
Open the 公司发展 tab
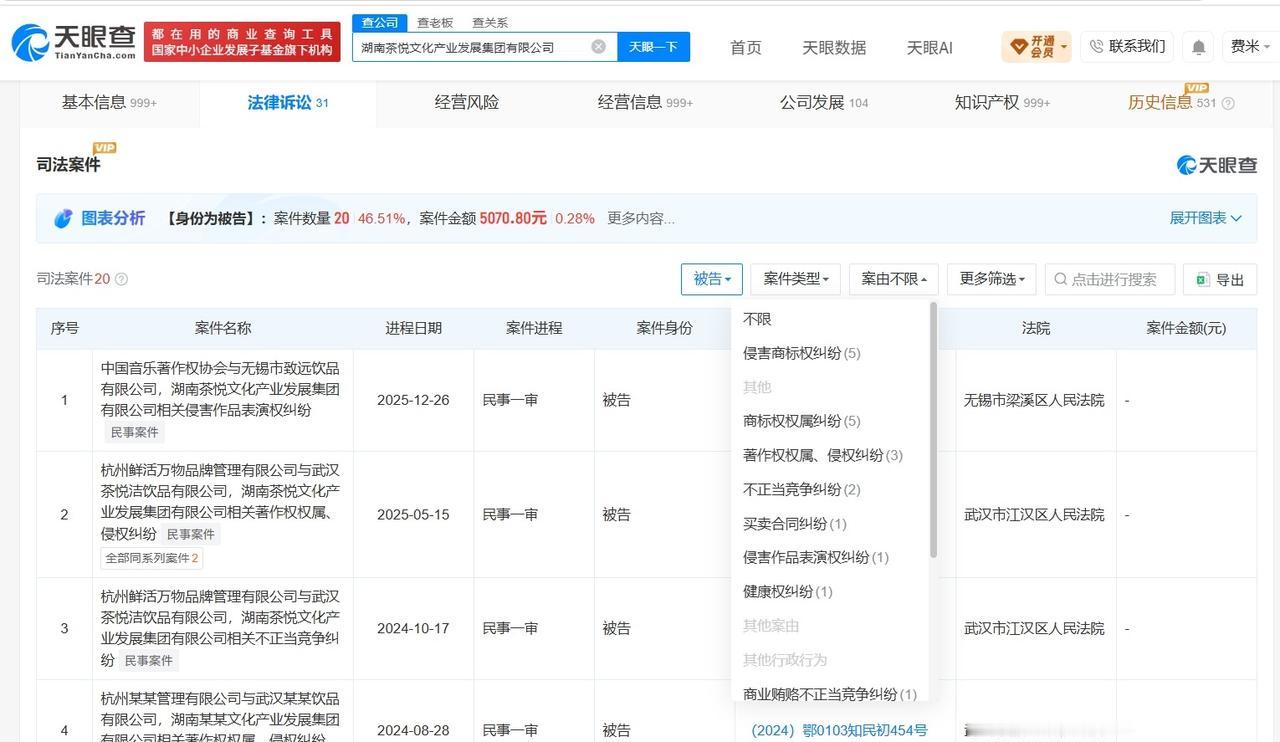click(824, 102)
